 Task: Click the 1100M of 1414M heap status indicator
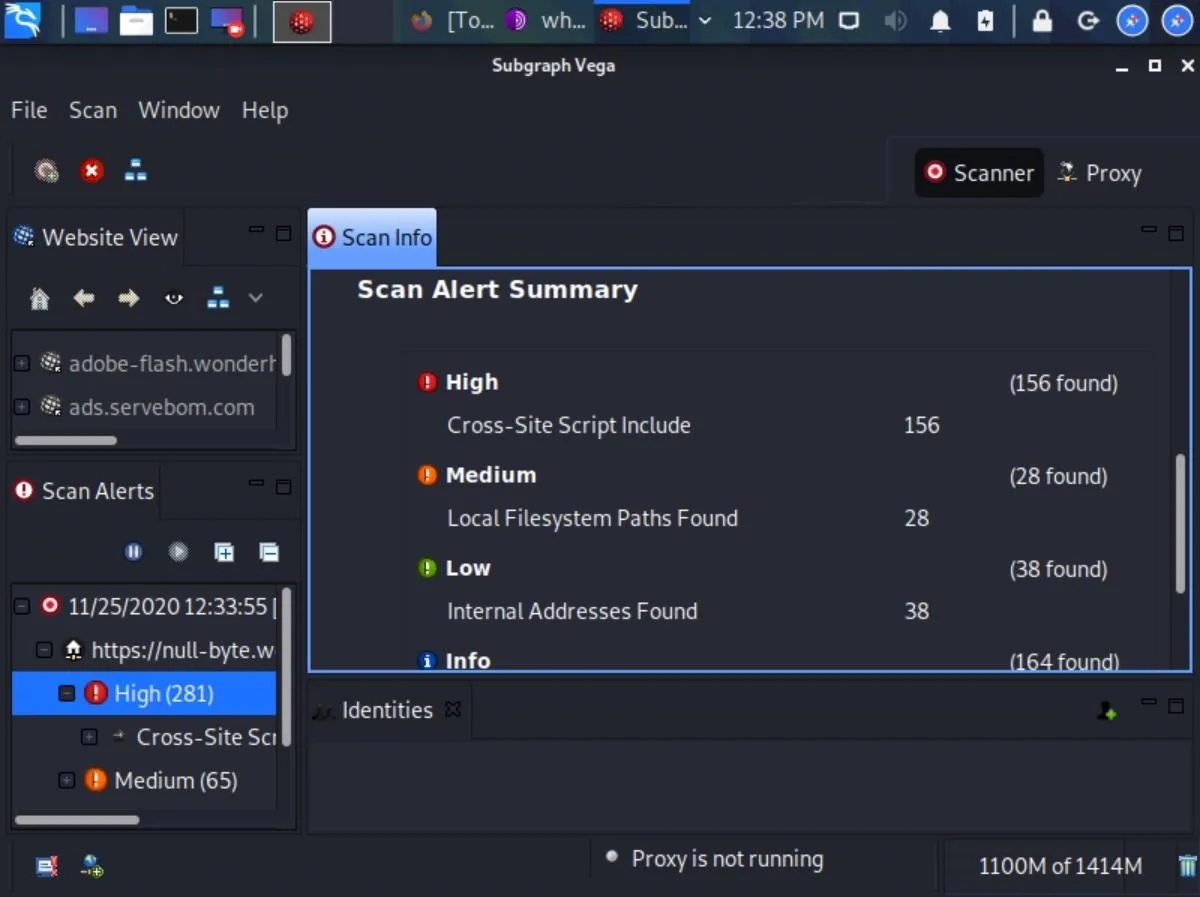coord(1060,866)
